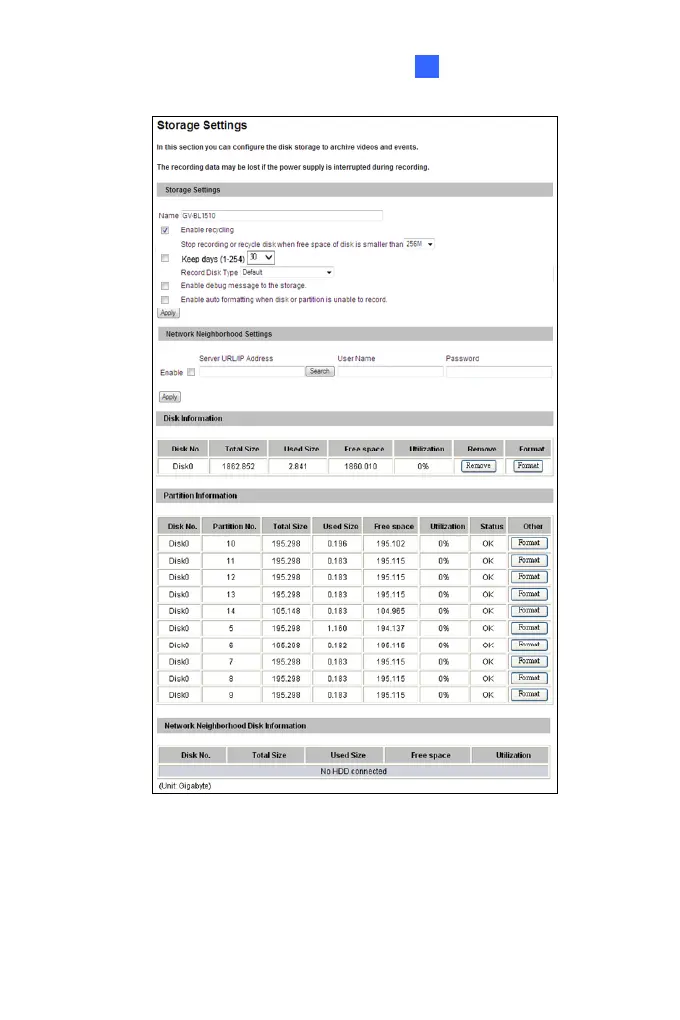Enable the Keep days checkbox
The width and height of the screenshot is (680, 1020).
click(165, 258)
